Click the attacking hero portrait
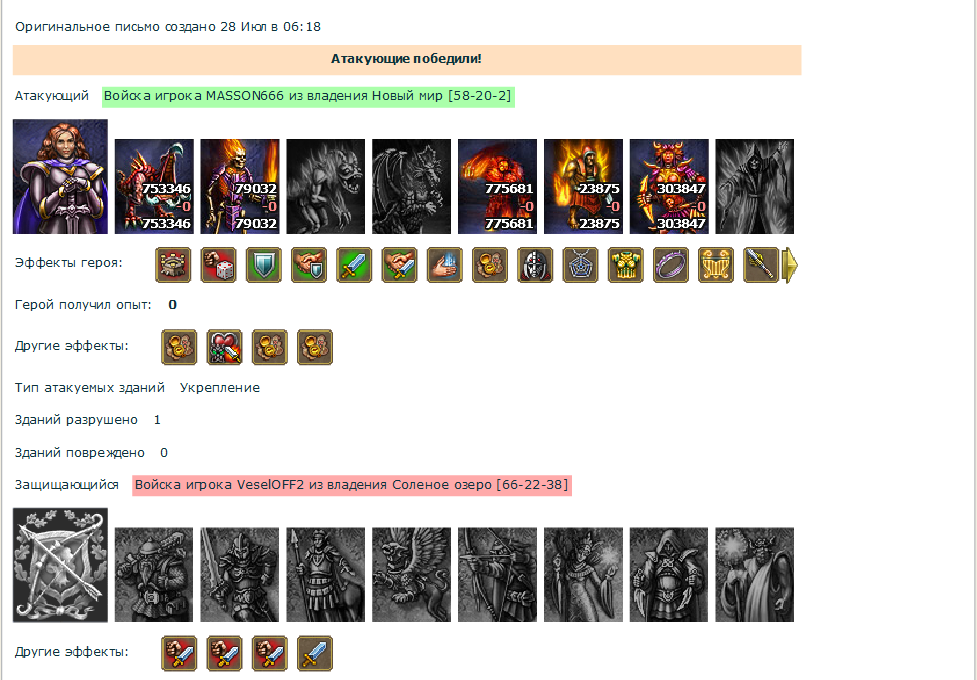The image size is (977, 680). click(60, 177)
